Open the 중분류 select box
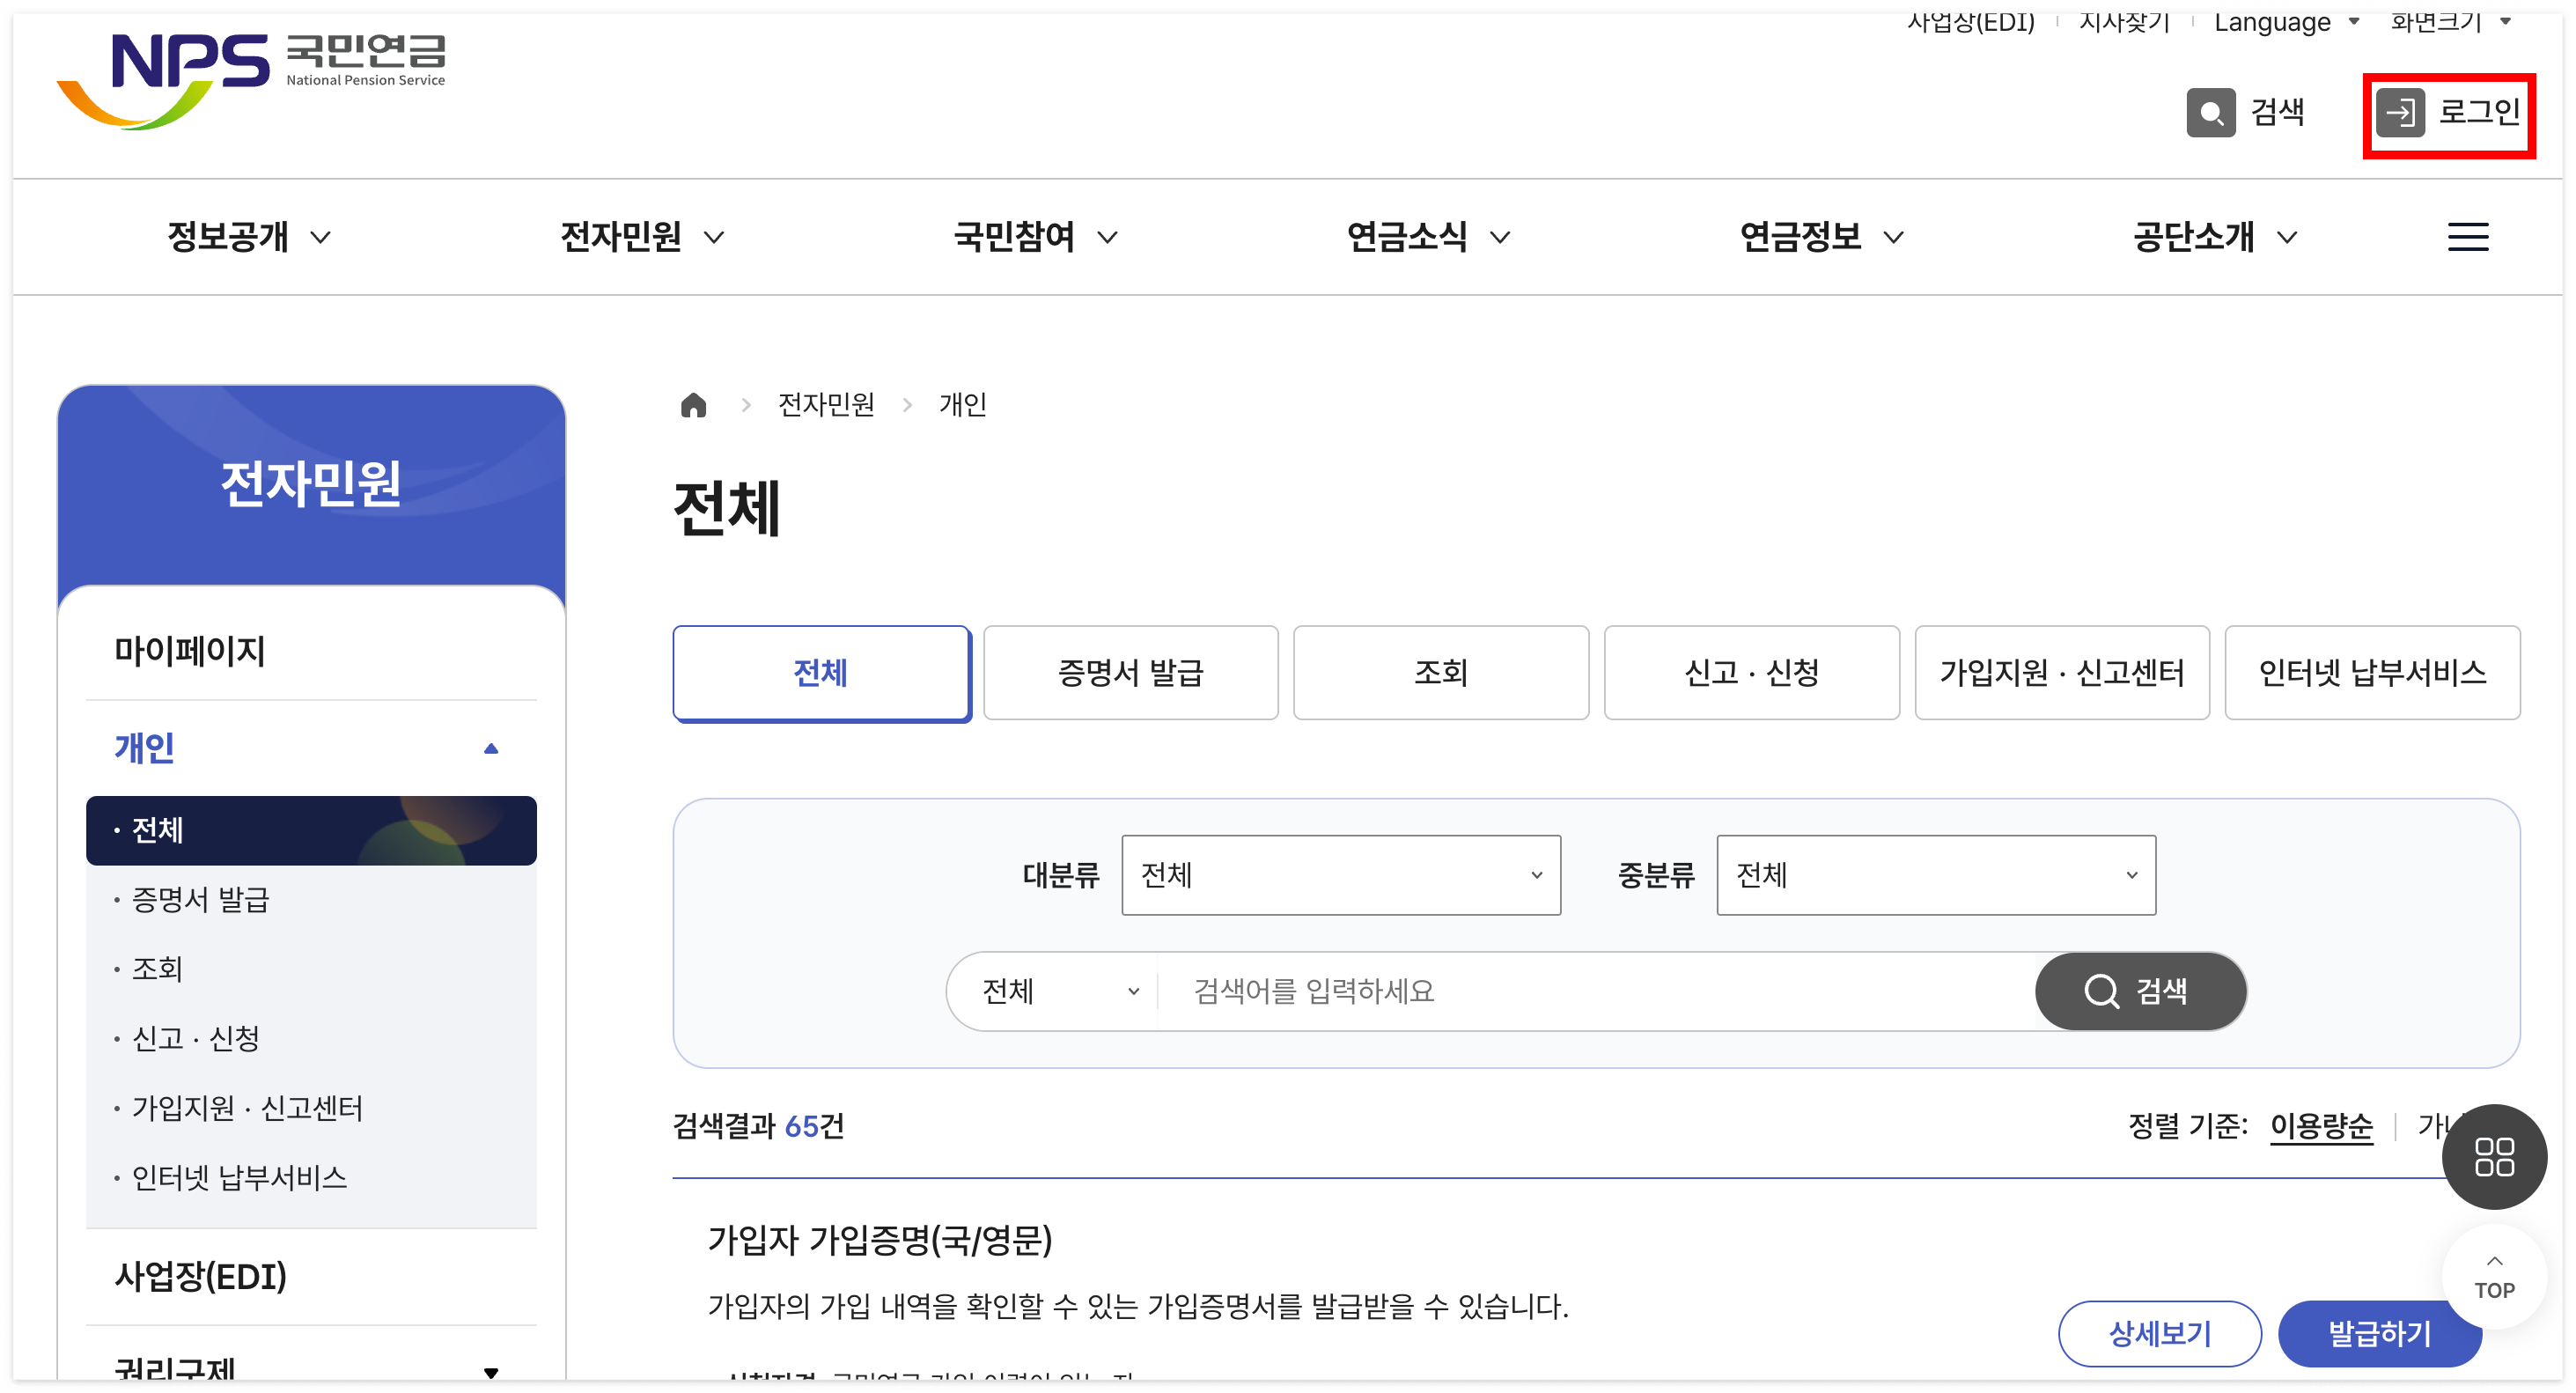 click(1935, 875)
